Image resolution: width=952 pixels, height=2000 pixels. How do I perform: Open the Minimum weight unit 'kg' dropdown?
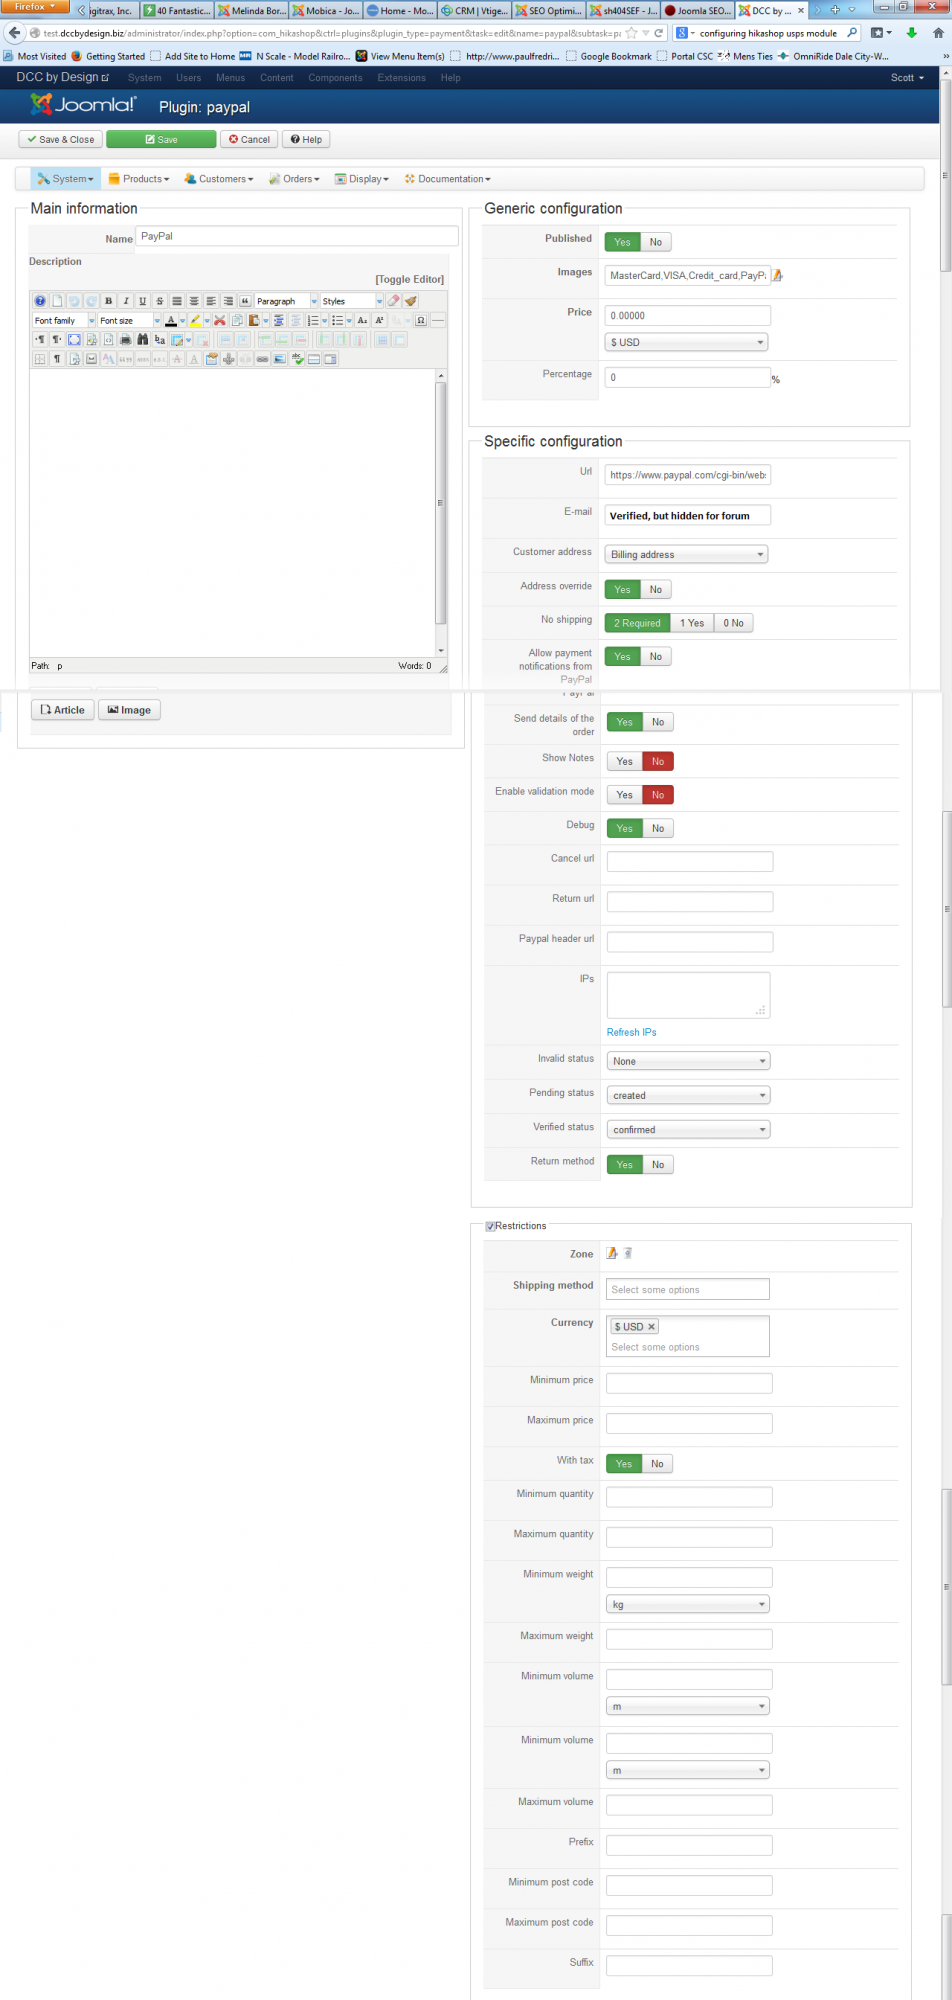[688, 1604]
